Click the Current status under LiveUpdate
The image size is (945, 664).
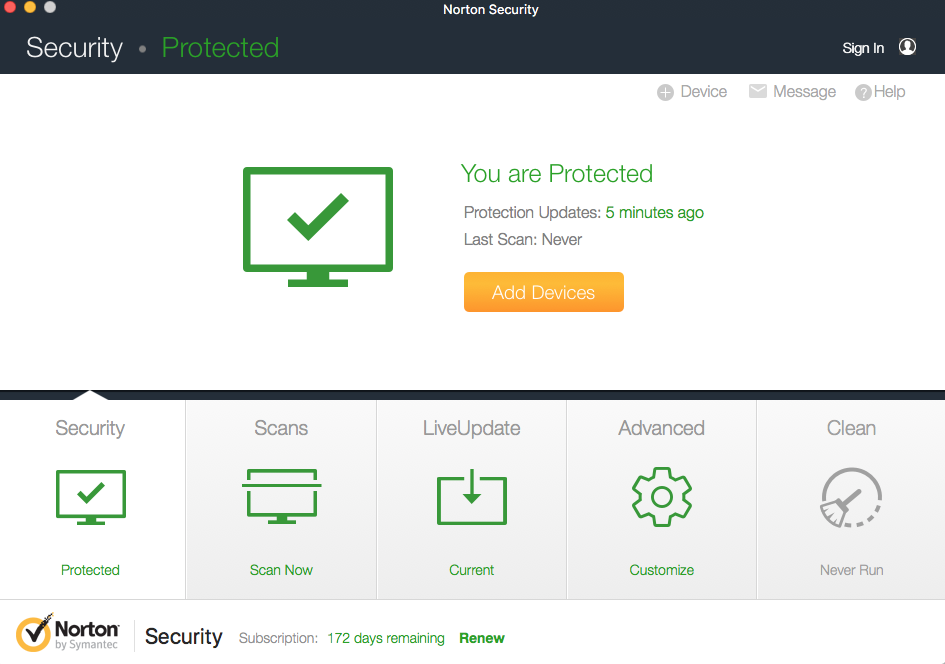[x=472, y=570]
